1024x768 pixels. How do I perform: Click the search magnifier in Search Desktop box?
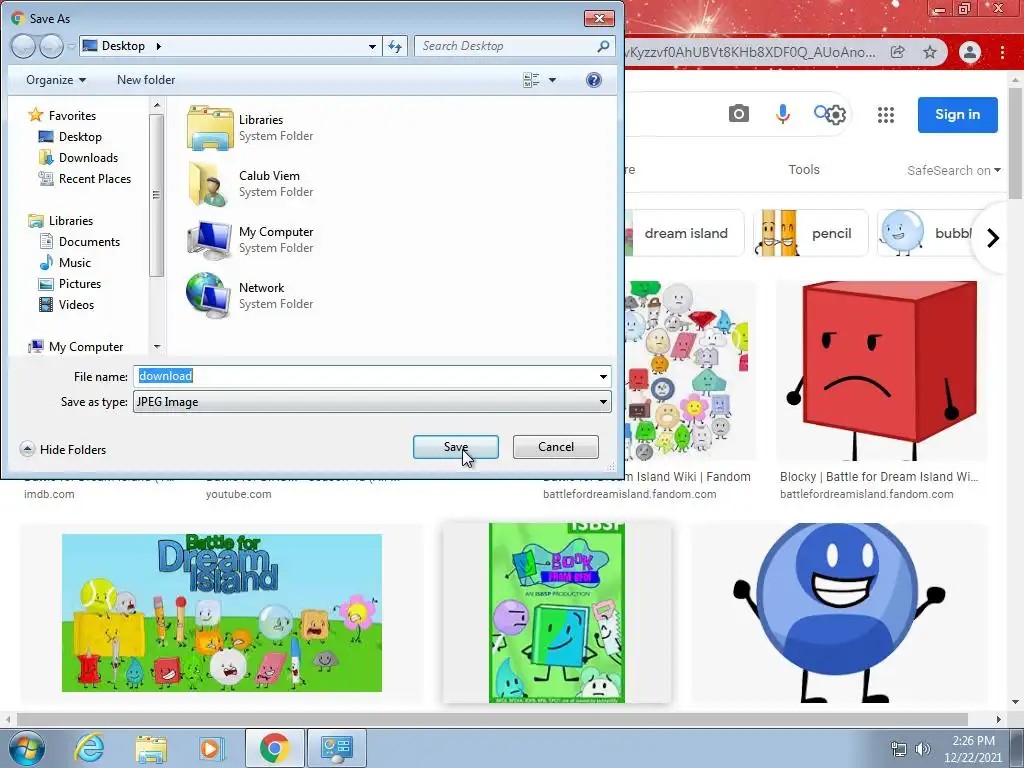click(x=603, y=46)
